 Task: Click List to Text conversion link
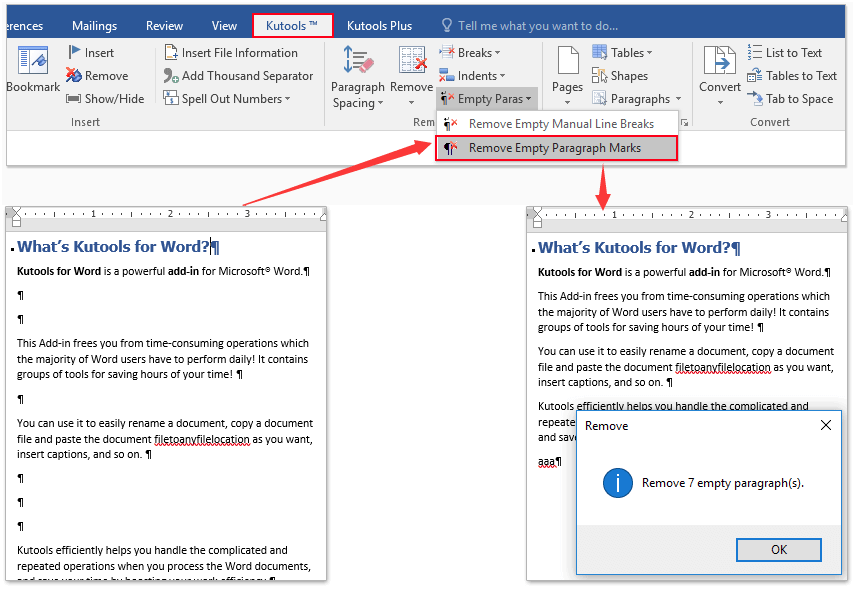(x=791, y=52)
